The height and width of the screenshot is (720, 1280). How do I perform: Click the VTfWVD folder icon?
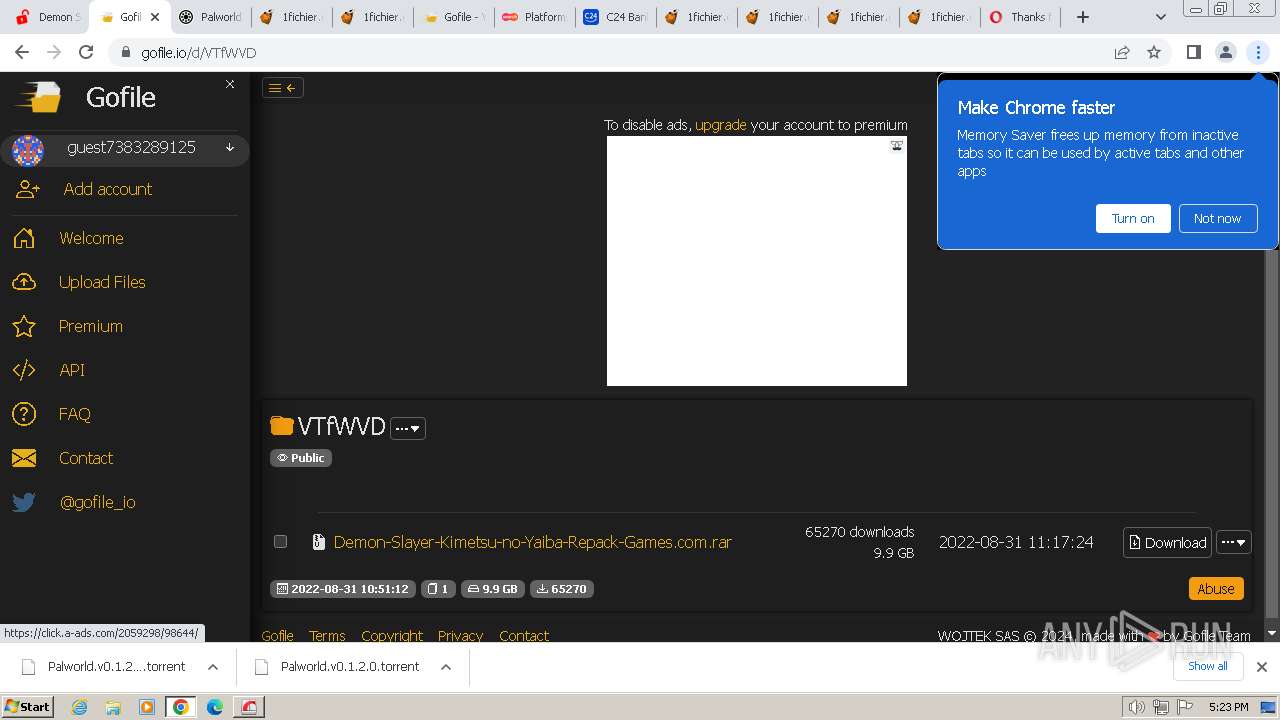[x=282, y=426]
